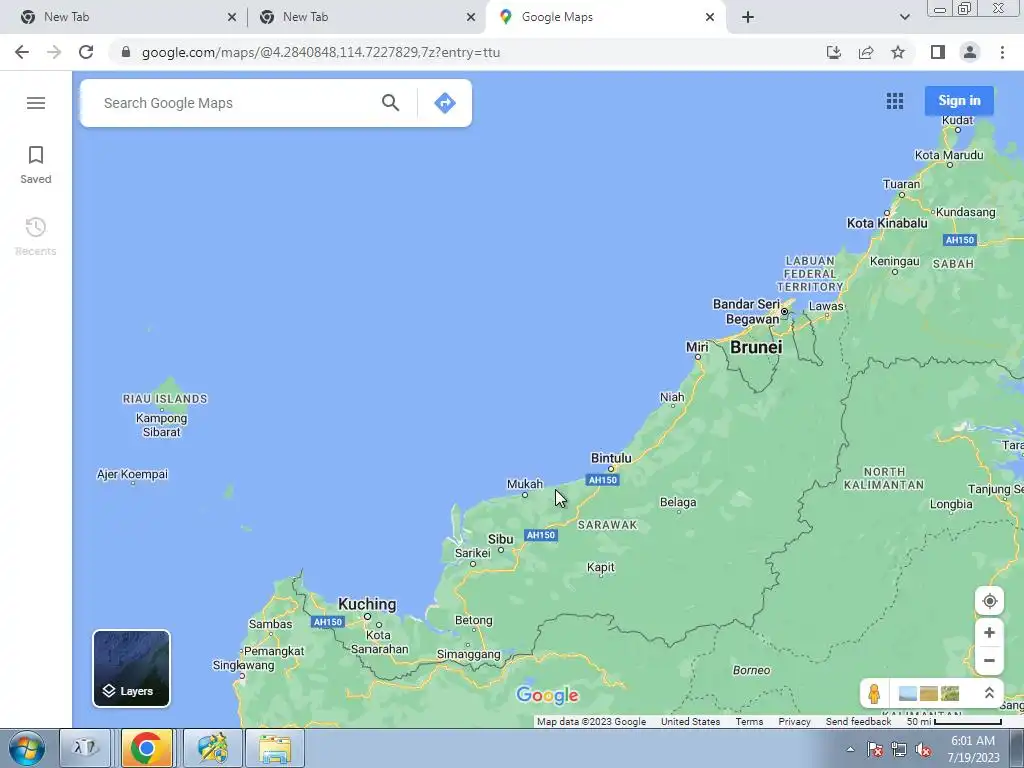Click the Sibu city label
This screenshot has width=1024, height=768.
pos(500,539)
